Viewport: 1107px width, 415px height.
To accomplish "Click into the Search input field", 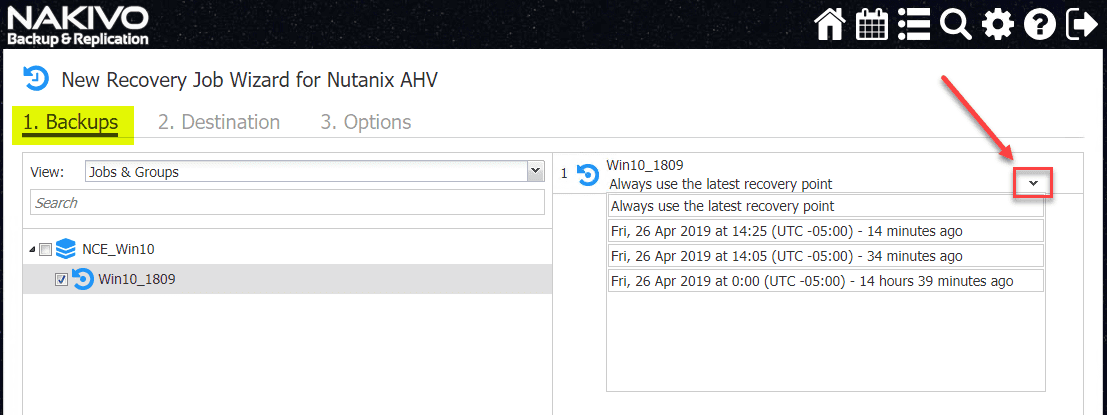I will tap(287, 203).
